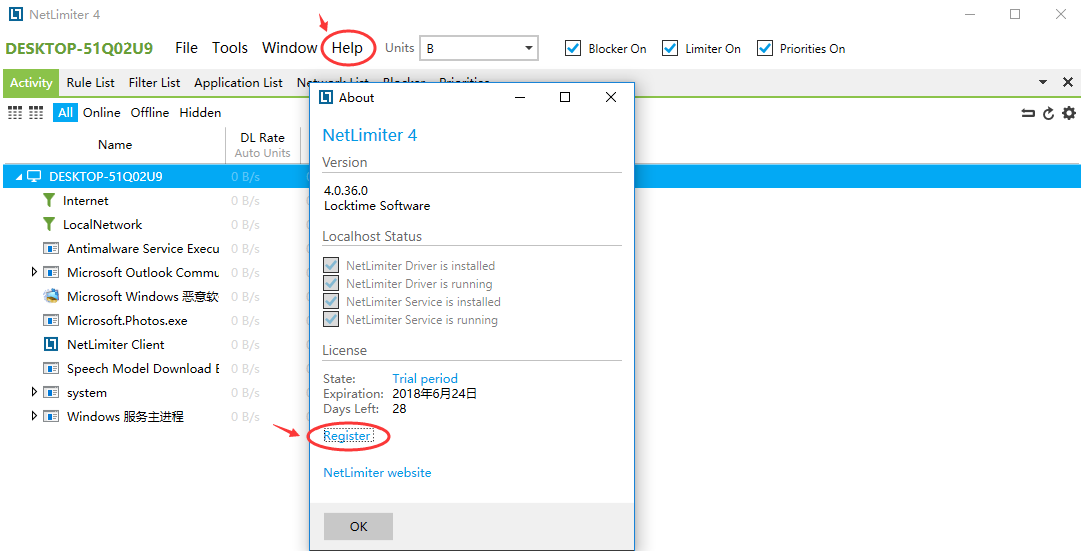Minimize the About dialog
The width and height of the screenshot is (1083, 551).
coord(521,97)
